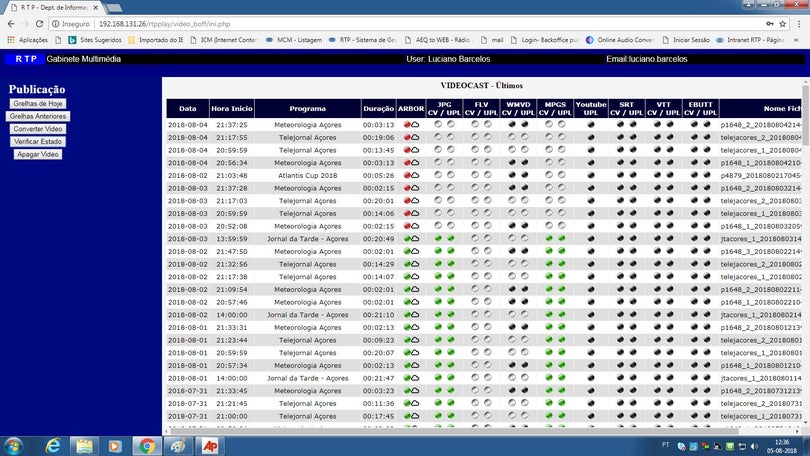Go back in the browser

[x=11, y=24]
